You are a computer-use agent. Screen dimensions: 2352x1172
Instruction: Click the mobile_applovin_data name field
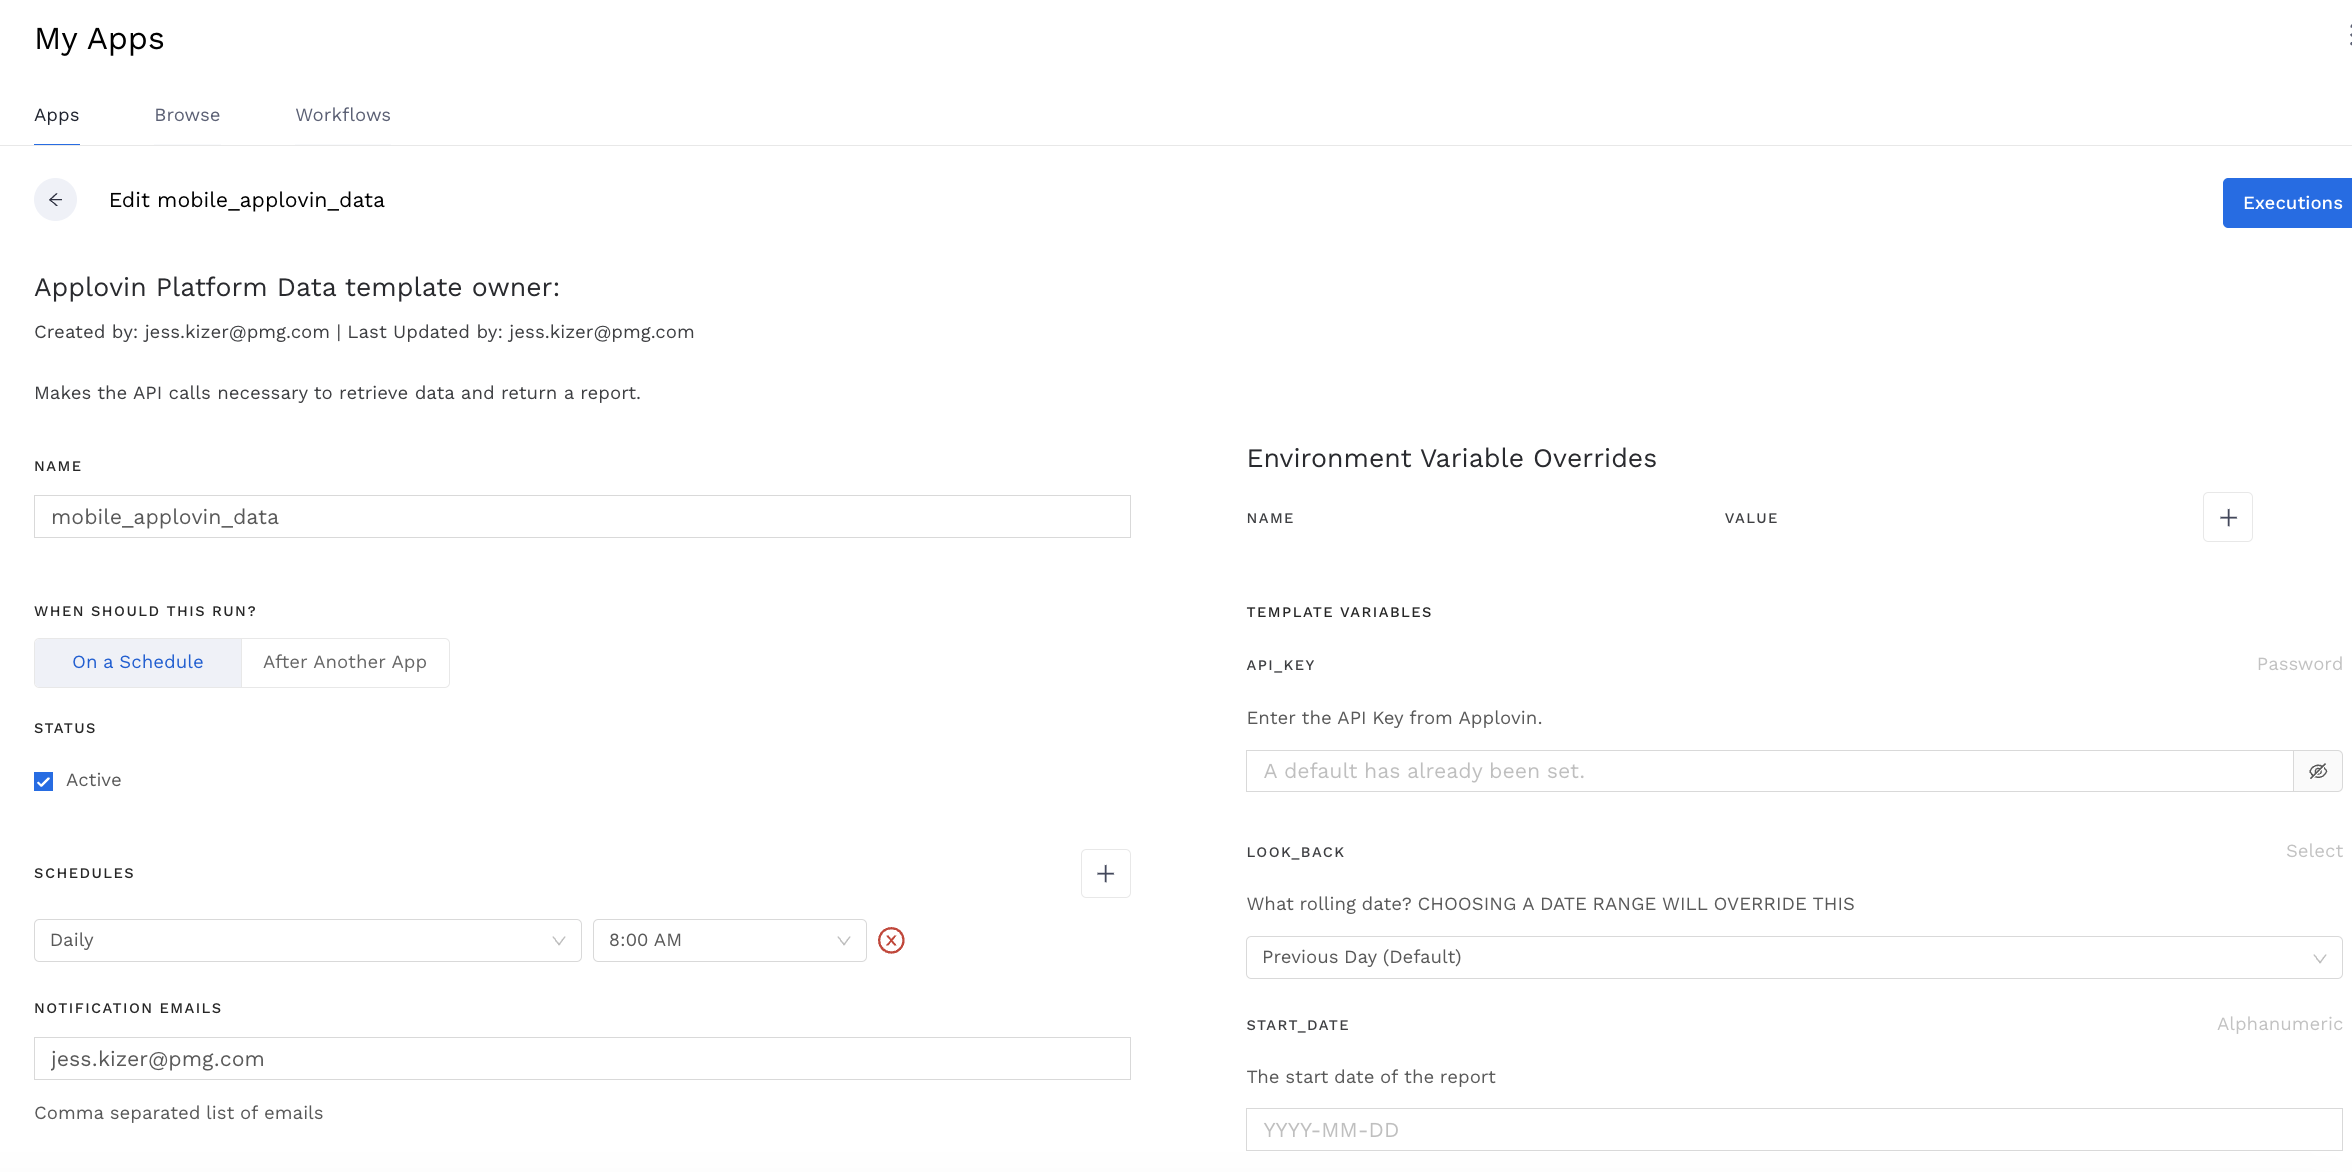(x=582, y=517)
